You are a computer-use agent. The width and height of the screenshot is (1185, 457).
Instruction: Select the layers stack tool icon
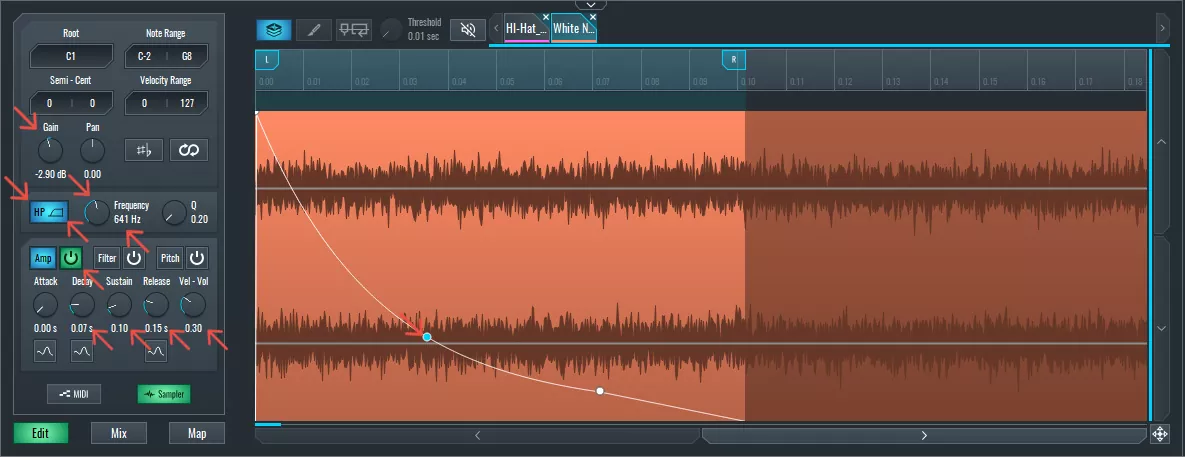(x=274, y=29)
